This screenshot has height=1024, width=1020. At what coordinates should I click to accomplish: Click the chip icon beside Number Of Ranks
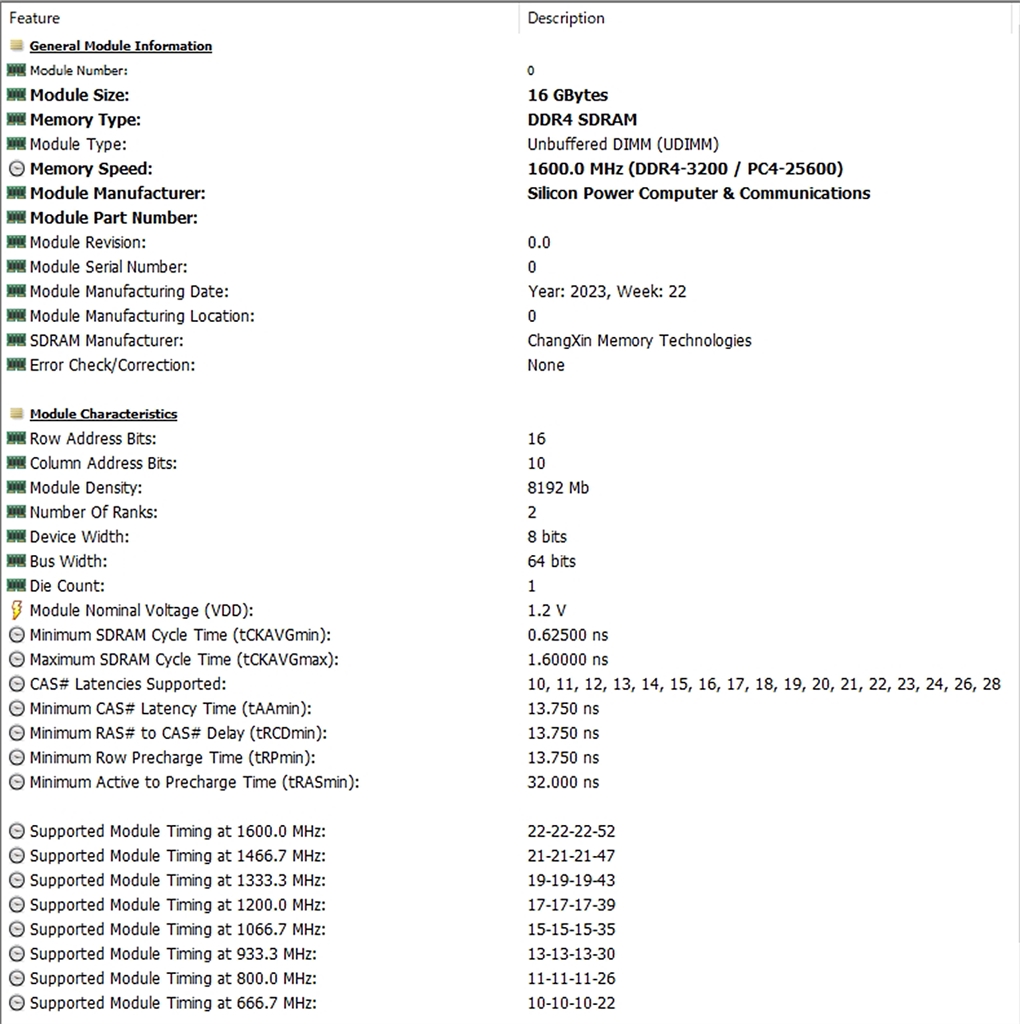tap(16, 512)
